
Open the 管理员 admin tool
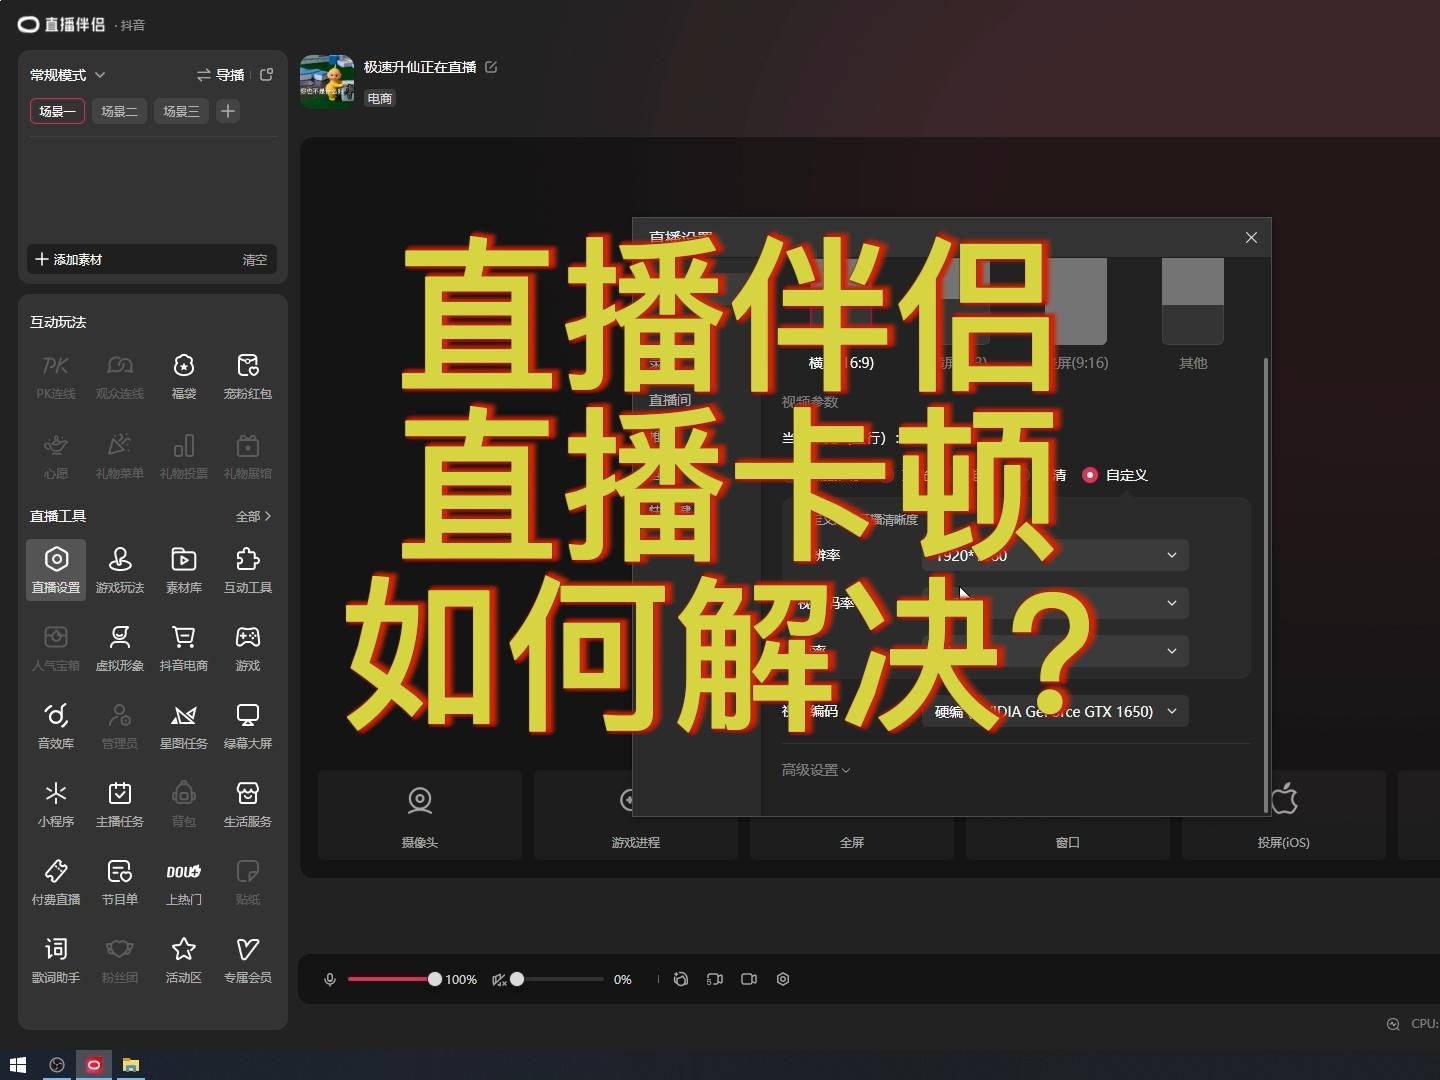point(120,726)
